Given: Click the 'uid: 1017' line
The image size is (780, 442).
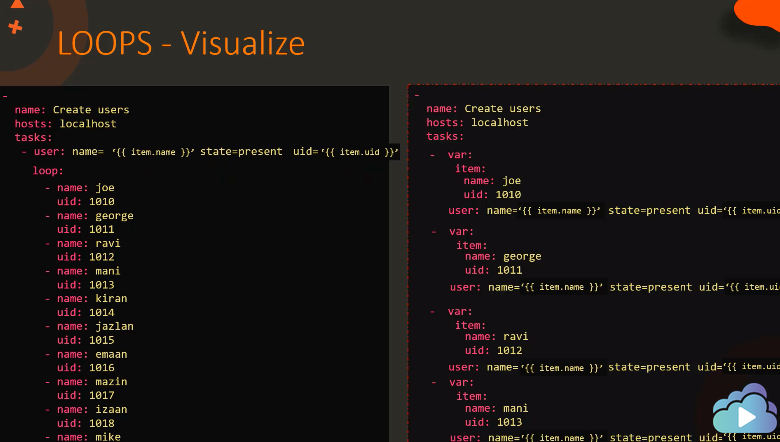Looking at the screenshot, I should [x=86, y=395].
